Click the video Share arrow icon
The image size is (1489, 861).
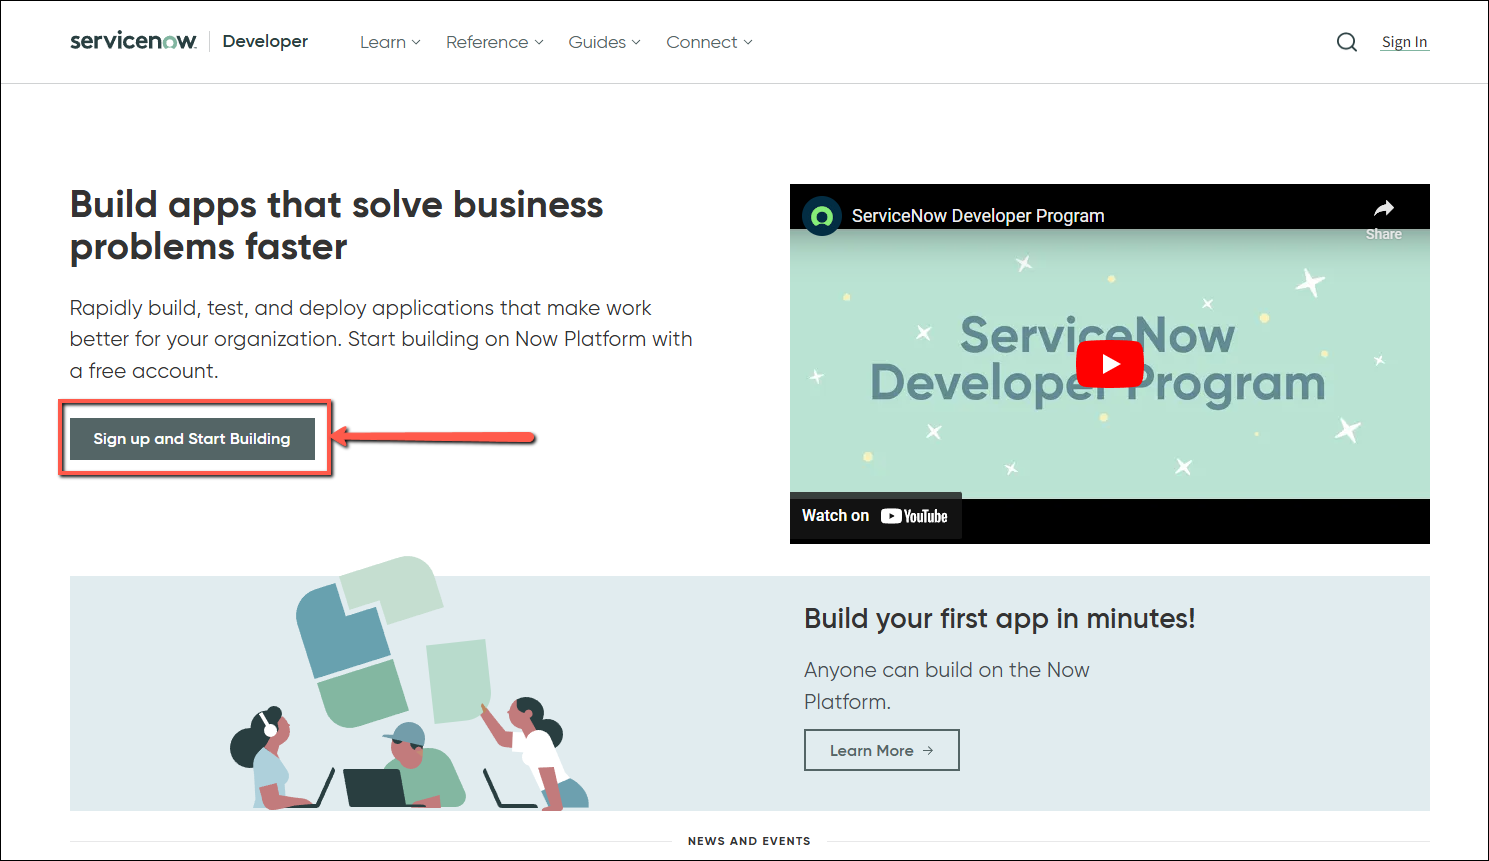pos(1383,209)
